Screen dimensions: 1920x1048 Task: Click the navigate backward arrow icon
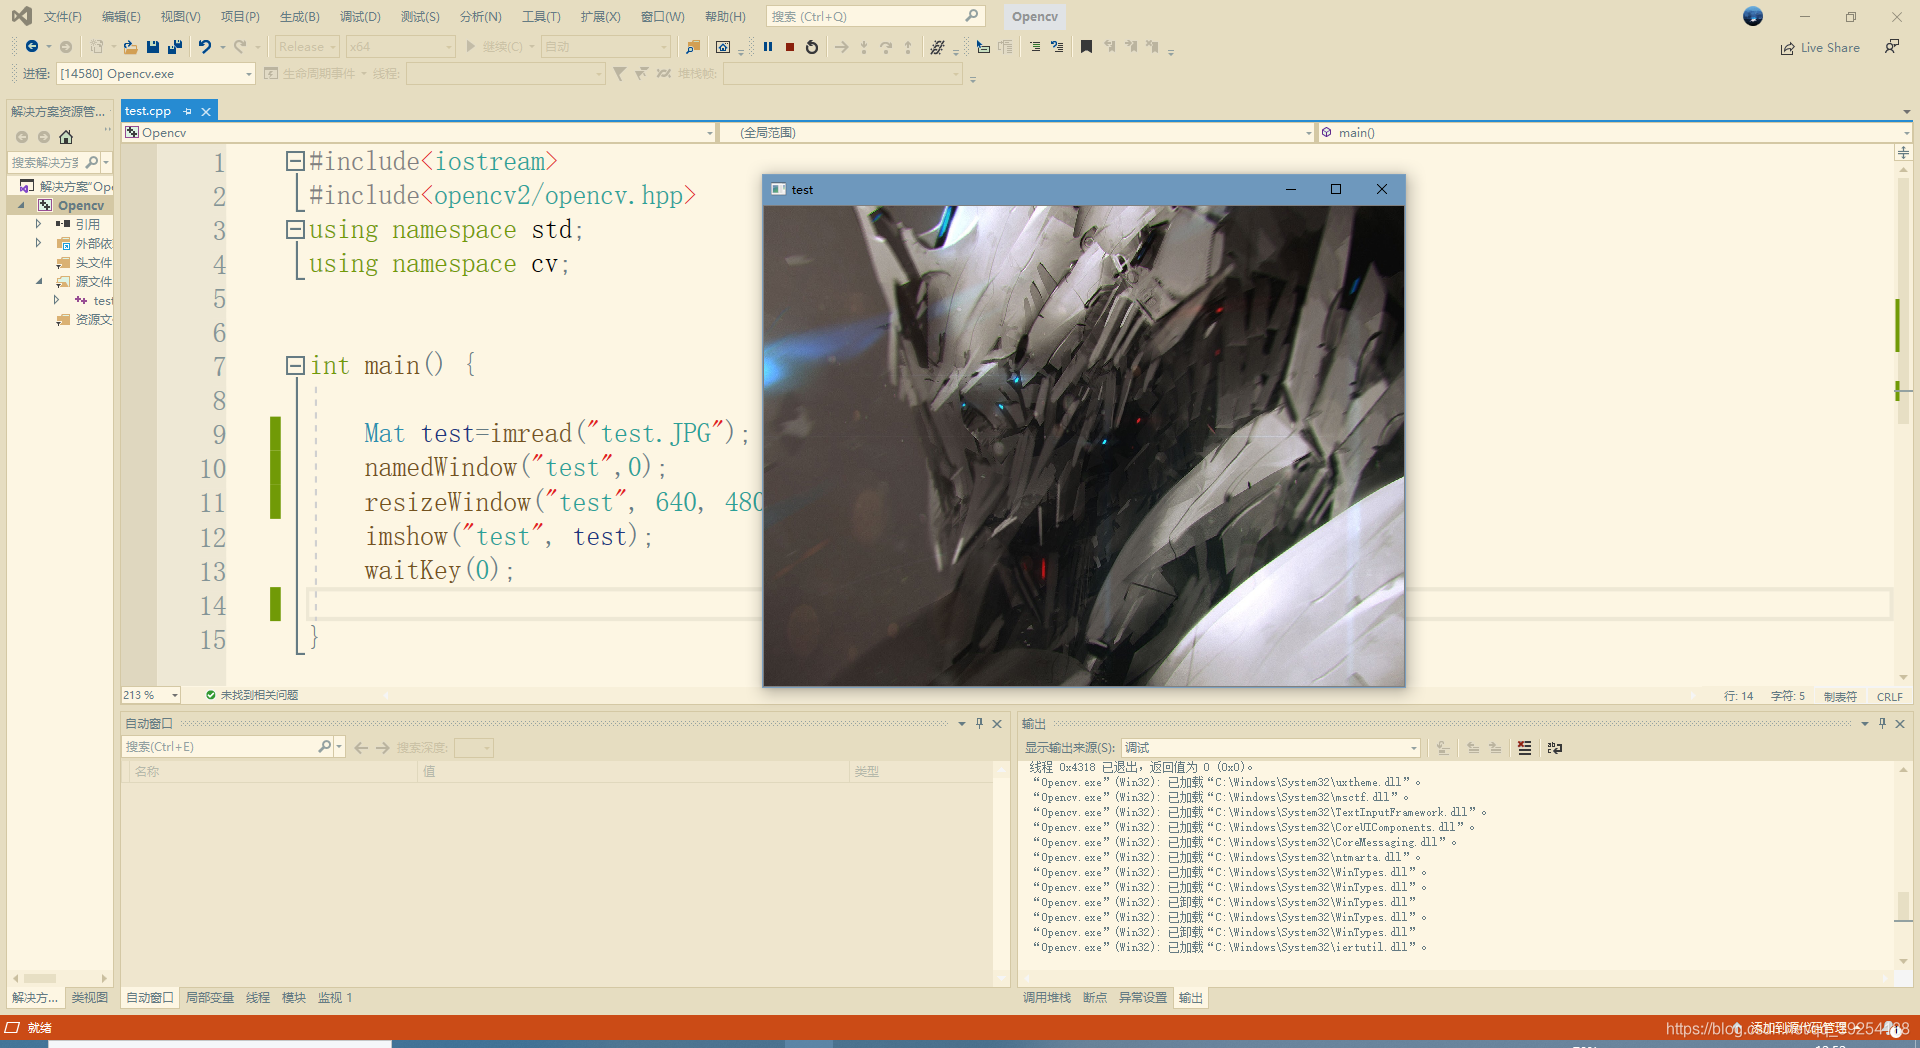(x=32, y=46)
